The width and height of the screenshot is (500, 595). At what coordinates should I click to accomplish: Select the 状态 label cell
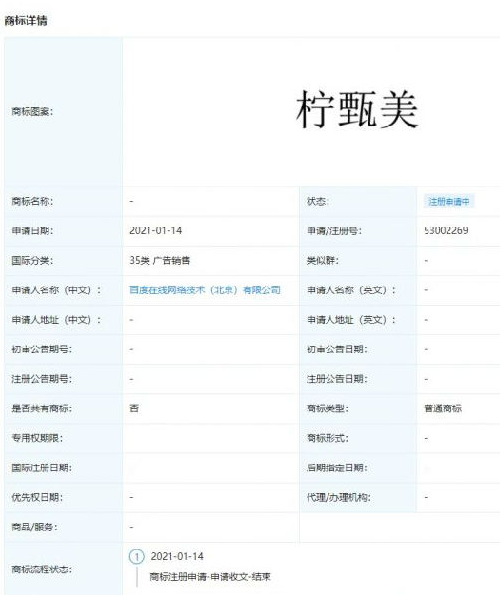358,201
